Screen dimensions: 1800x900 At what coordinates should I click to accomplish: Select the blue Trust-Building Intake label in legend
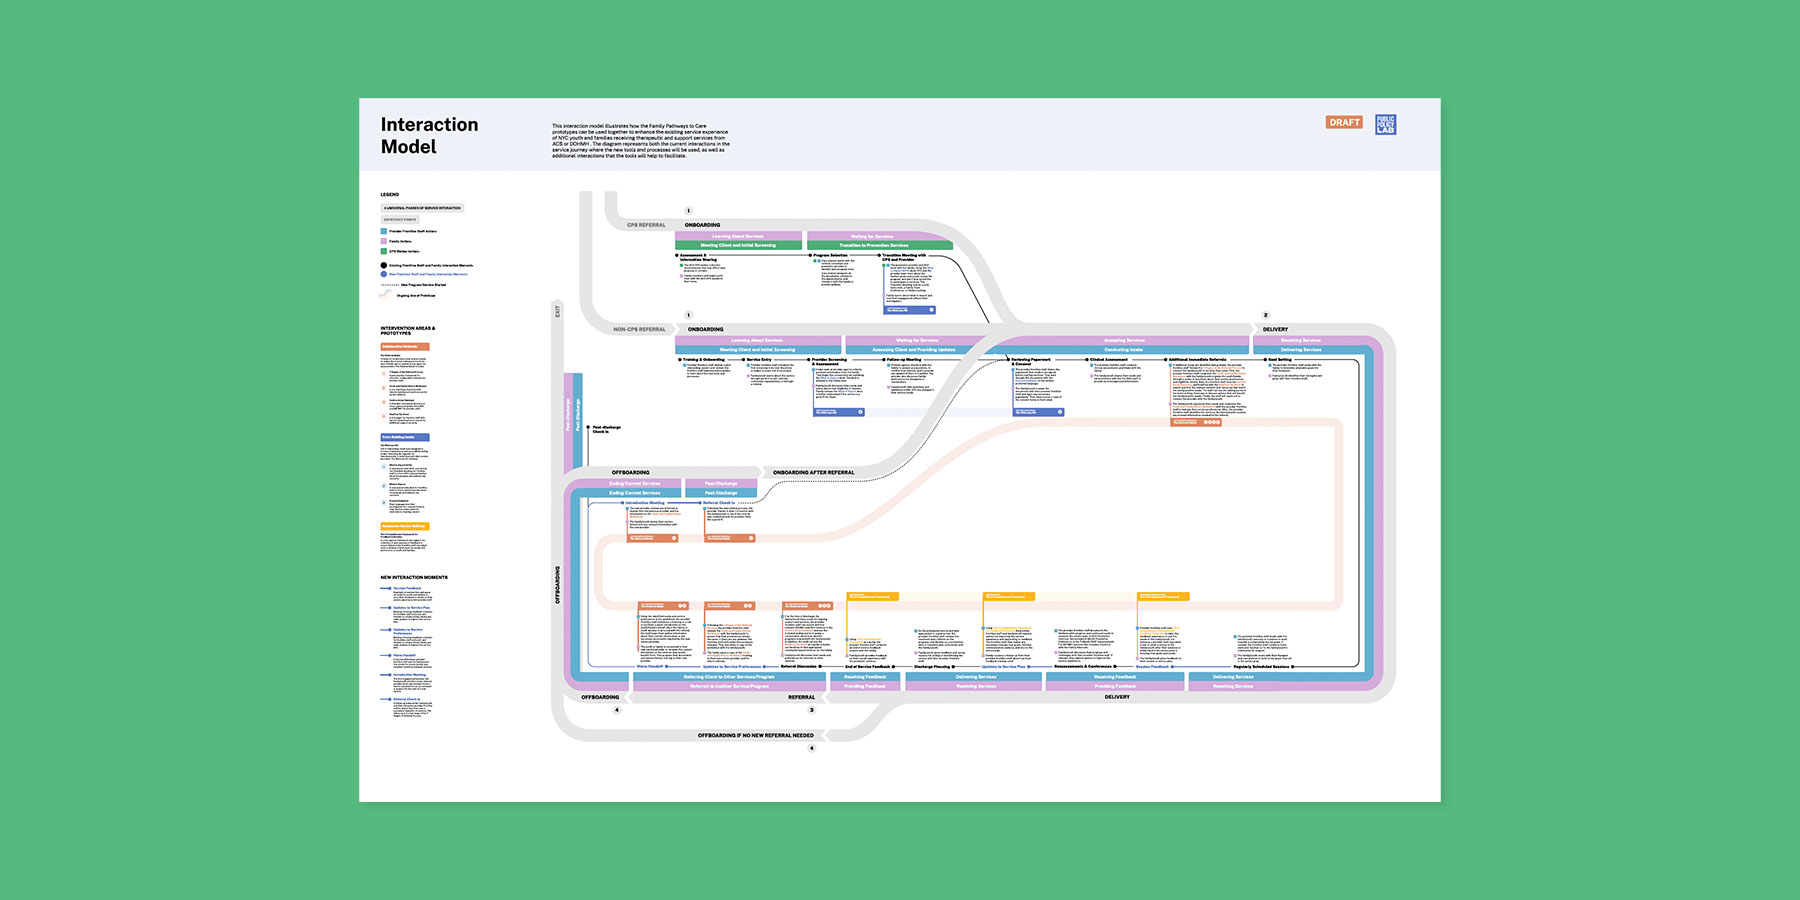[405, 437]
